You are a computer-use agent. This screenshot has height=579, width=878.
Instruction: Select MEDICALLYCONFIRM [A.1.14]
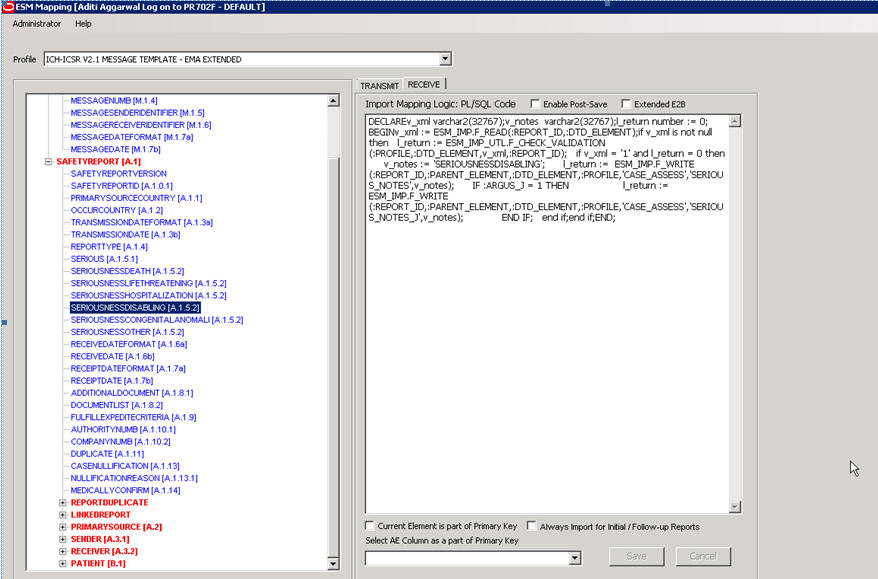(x=125, y=491)
